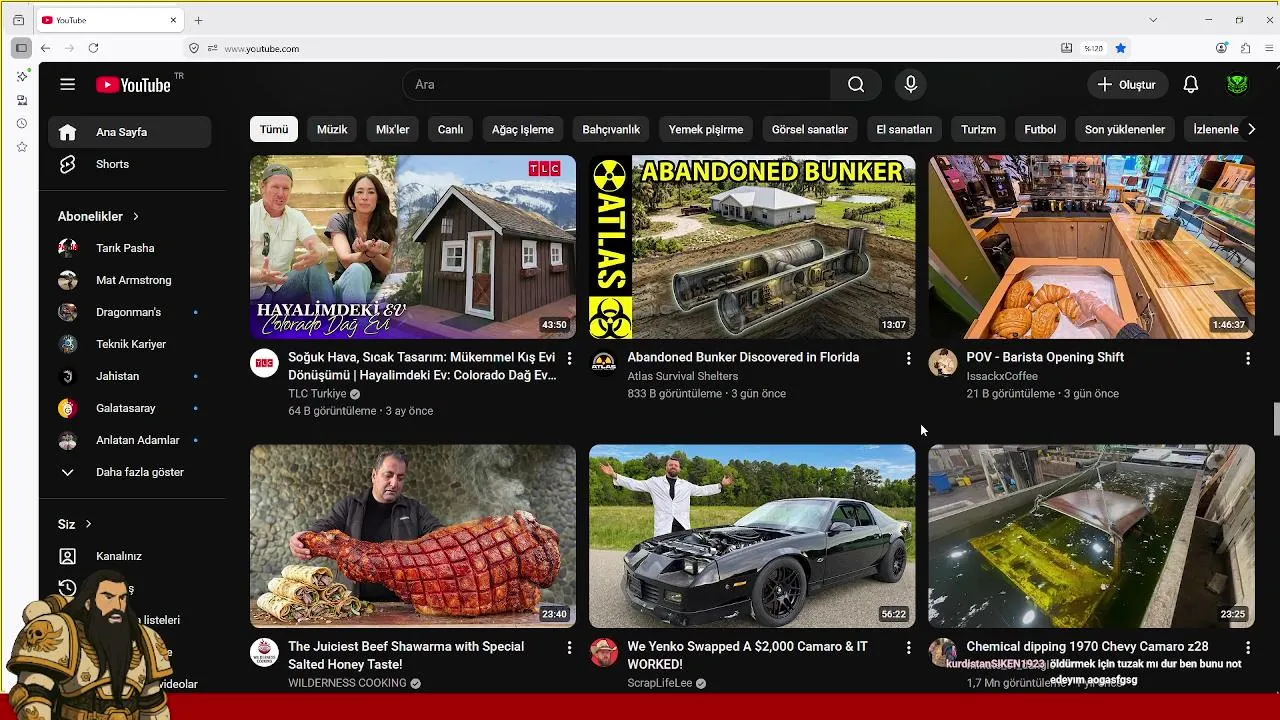Image resolution: width=1280 pixels, height=720 pixels.
Task: Open Atlas Survival Shelters channel avatar
Action: tap(603, 362)
